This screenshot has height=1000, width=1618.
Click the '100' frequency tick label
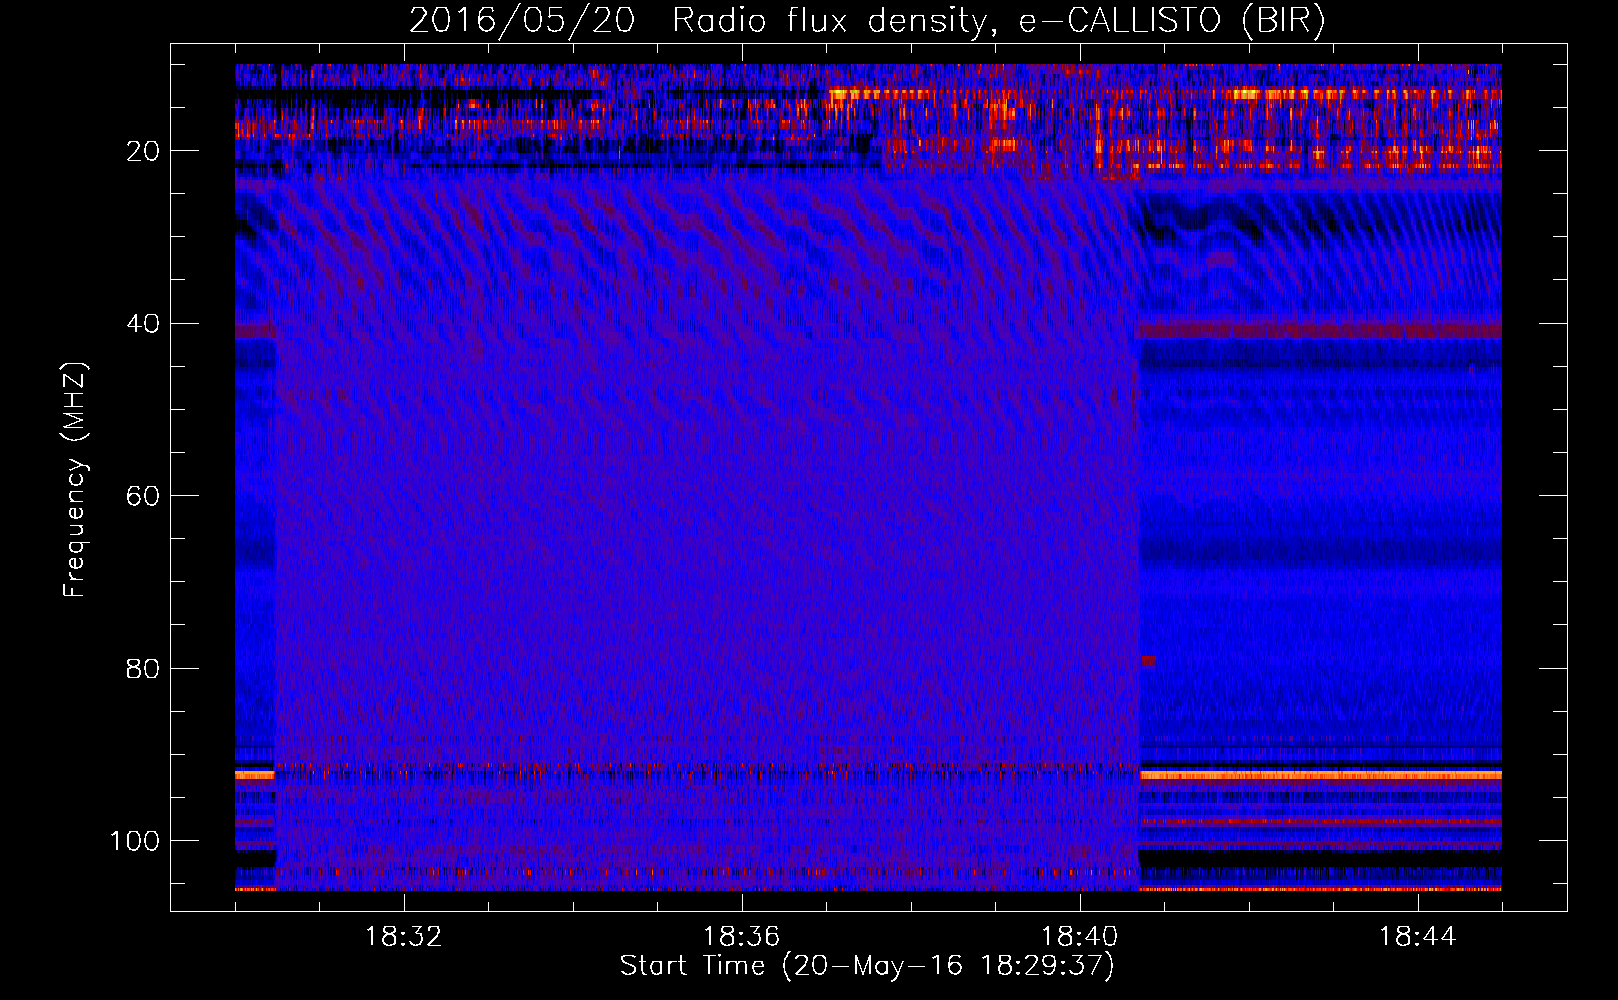click(x=135, y=841)
